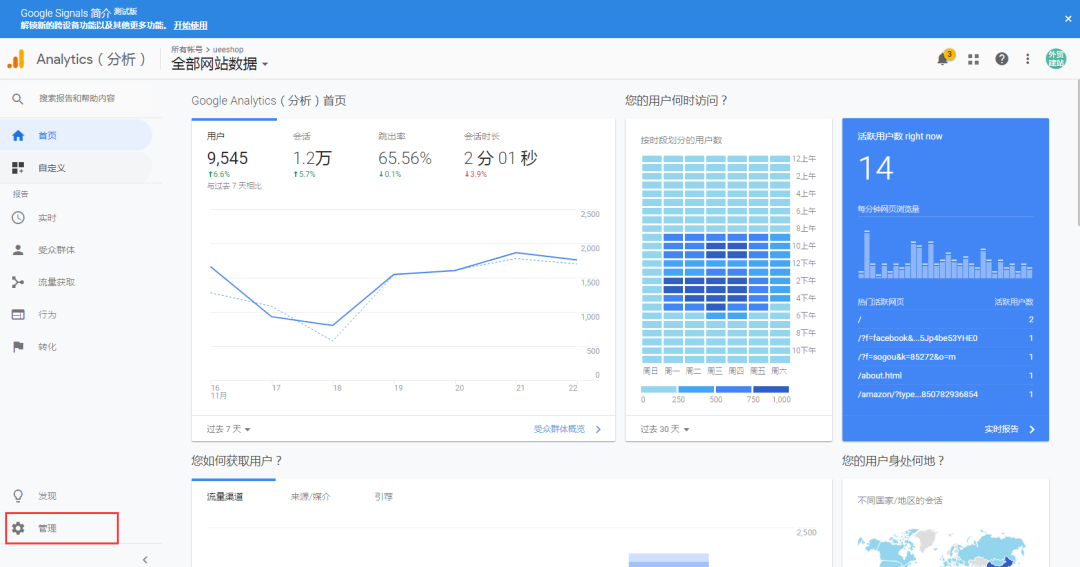Open the Google apps grid icon
This screenshot has height=567, width=1080.
coord(973,60)
